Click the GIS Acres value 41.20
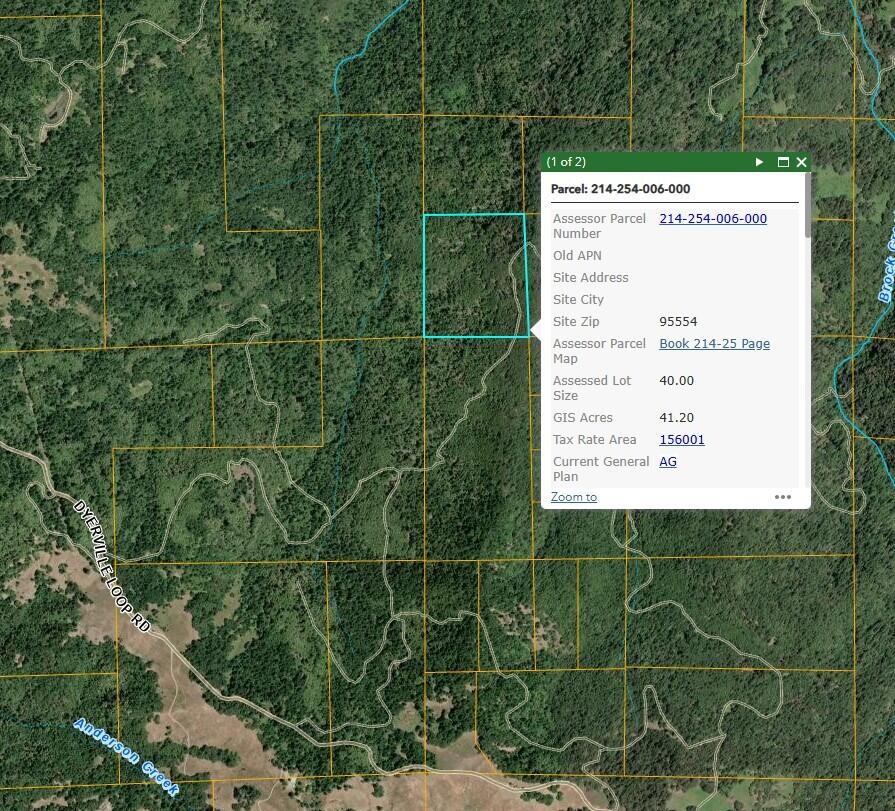The height and width of the screenshot is (811, 895). click(676, 418)
